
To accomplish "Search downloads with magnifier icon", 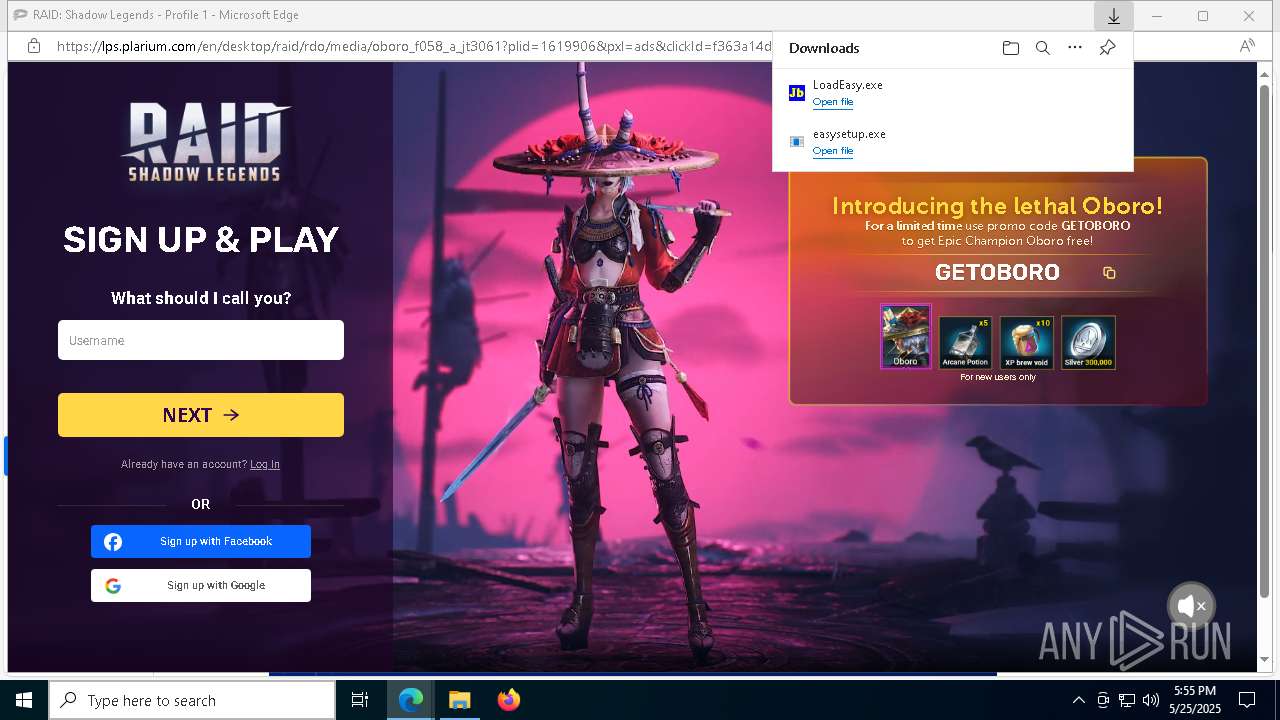I will click(x=1043, y=48).
